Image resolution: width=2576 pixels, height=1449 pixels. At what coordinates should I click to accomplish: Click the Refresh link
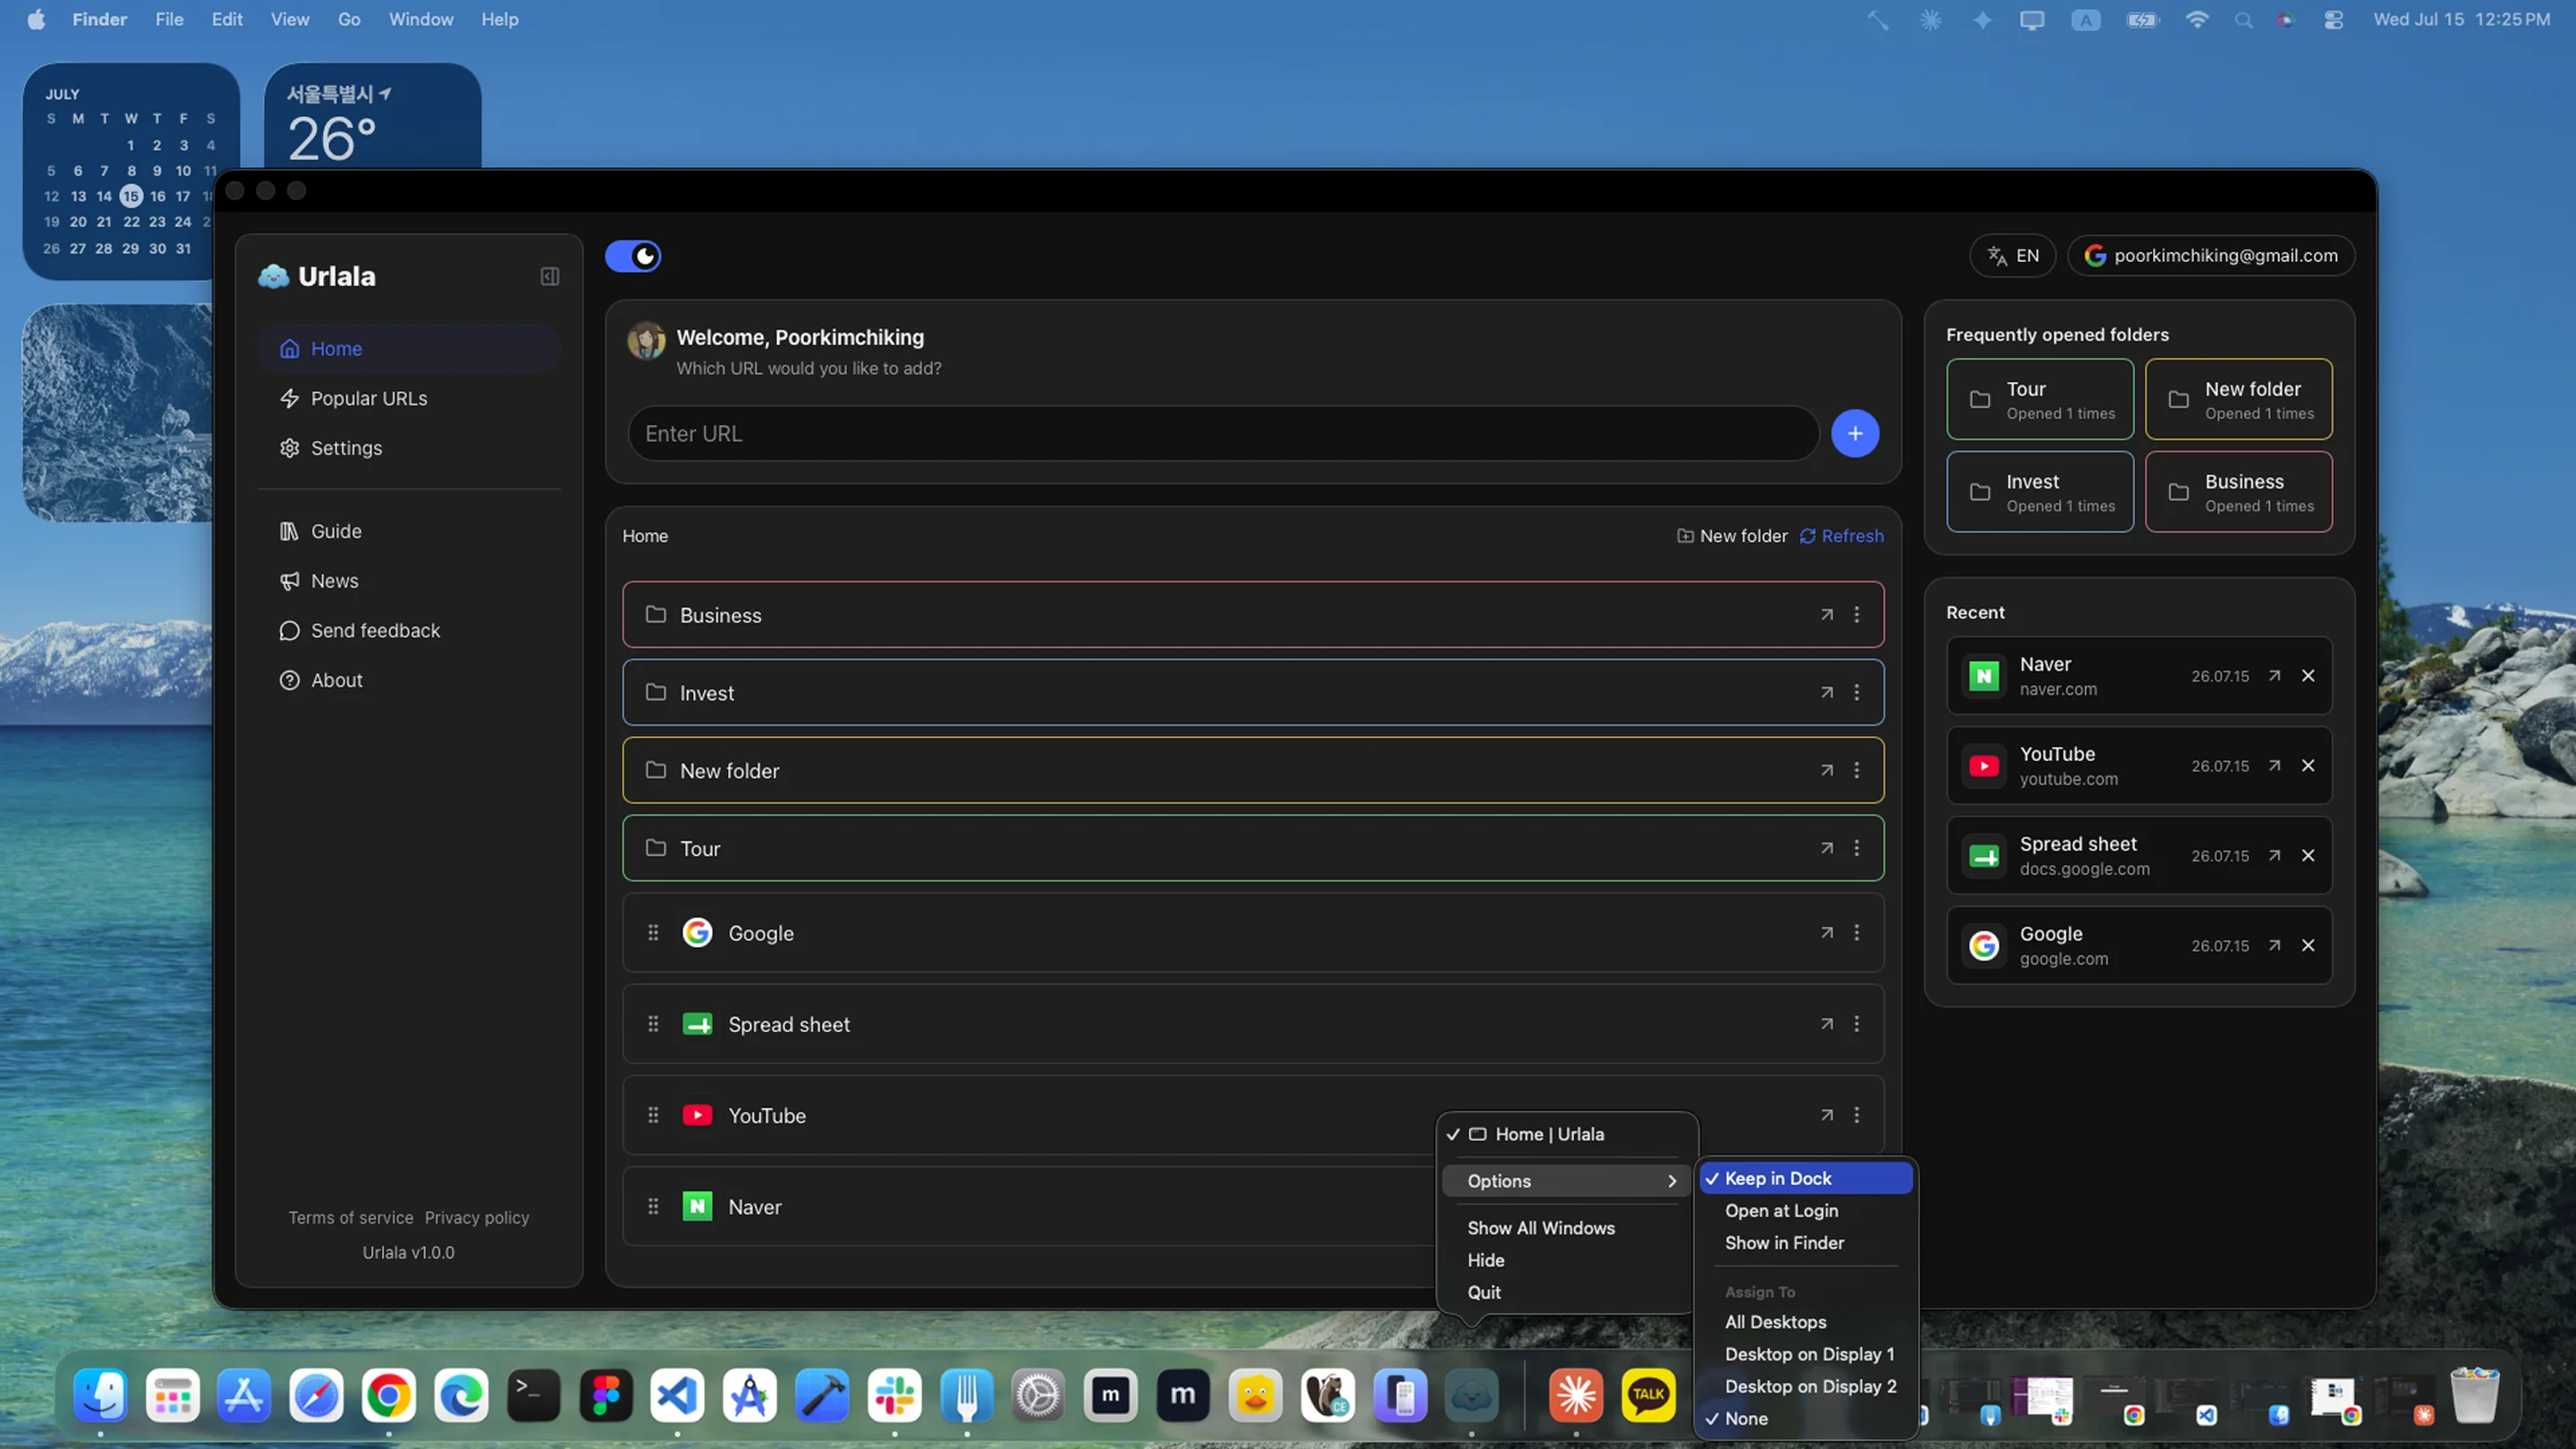click(1842, 536)
